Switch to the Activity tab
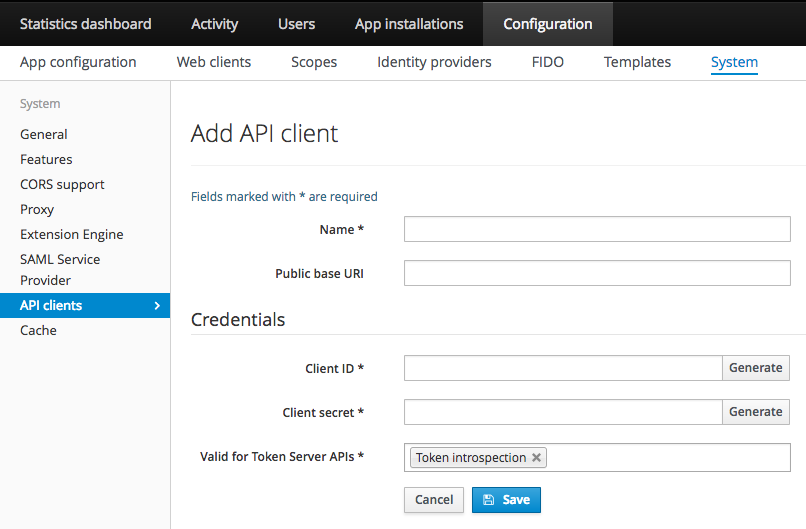This screenshot has width=806, height=529. point(214,24)
